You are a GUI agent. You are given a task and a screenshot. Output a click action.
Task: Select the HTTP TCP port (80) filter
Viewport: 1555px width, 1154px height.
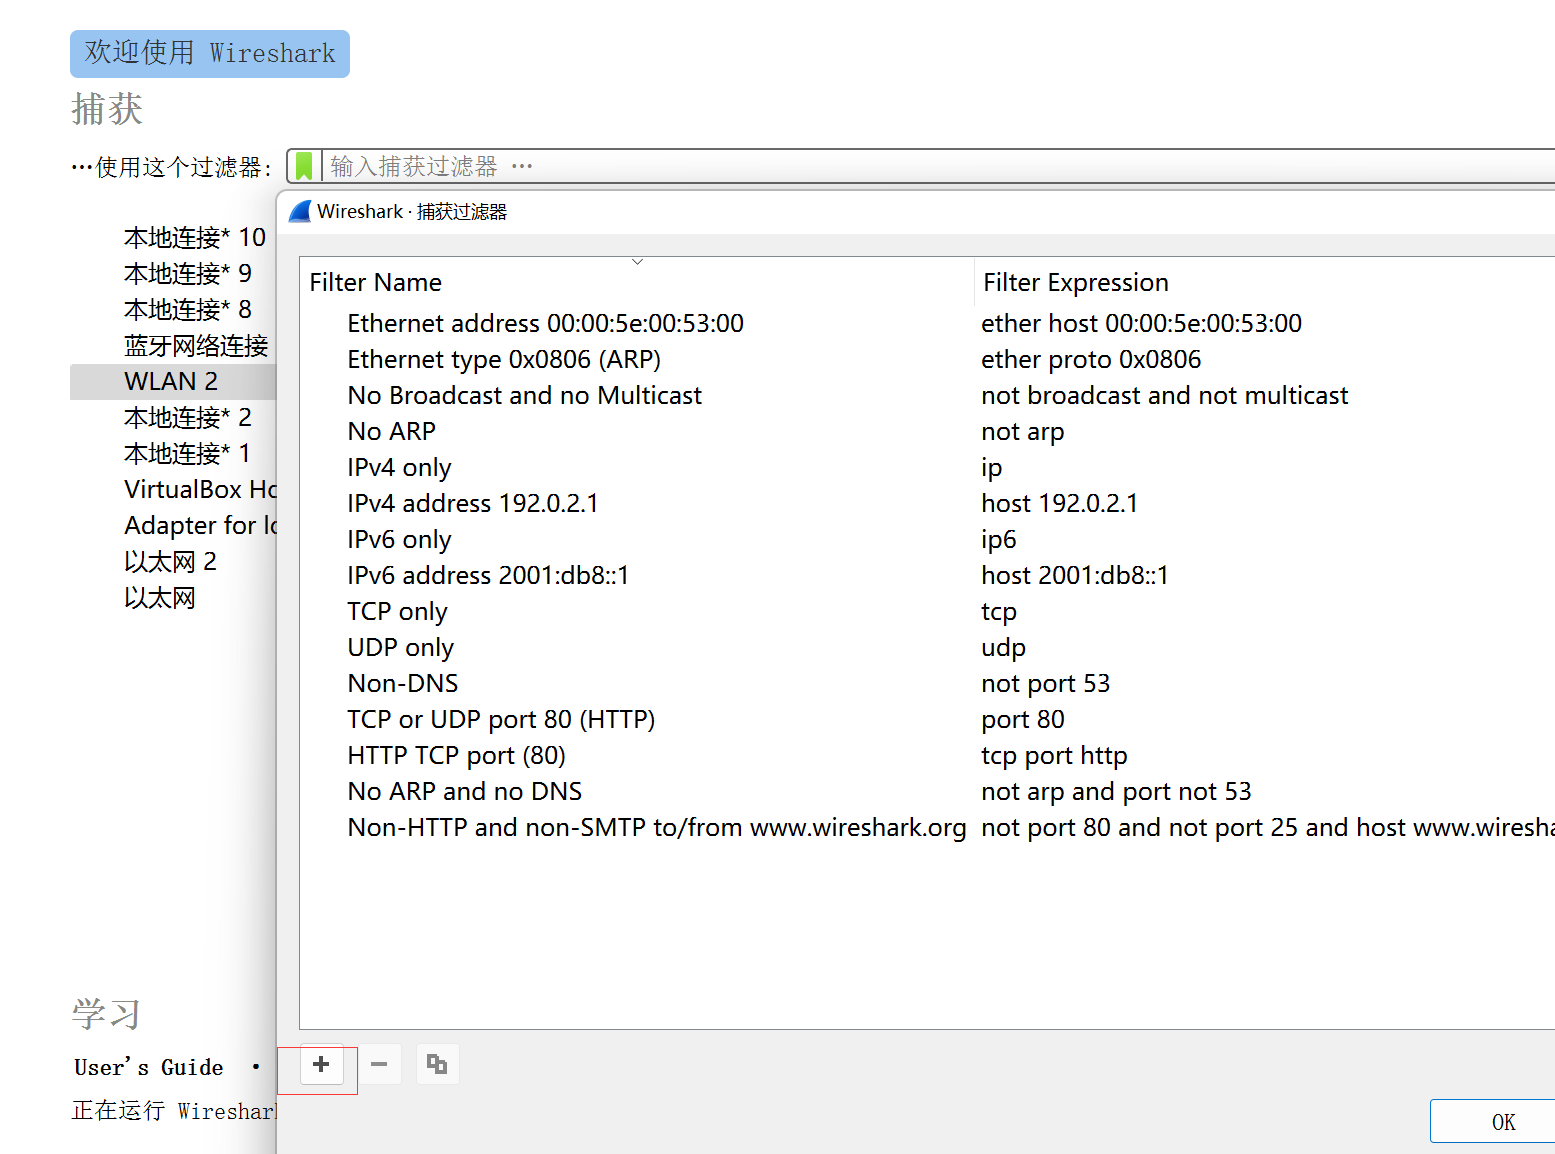click(x=457, y=755)
